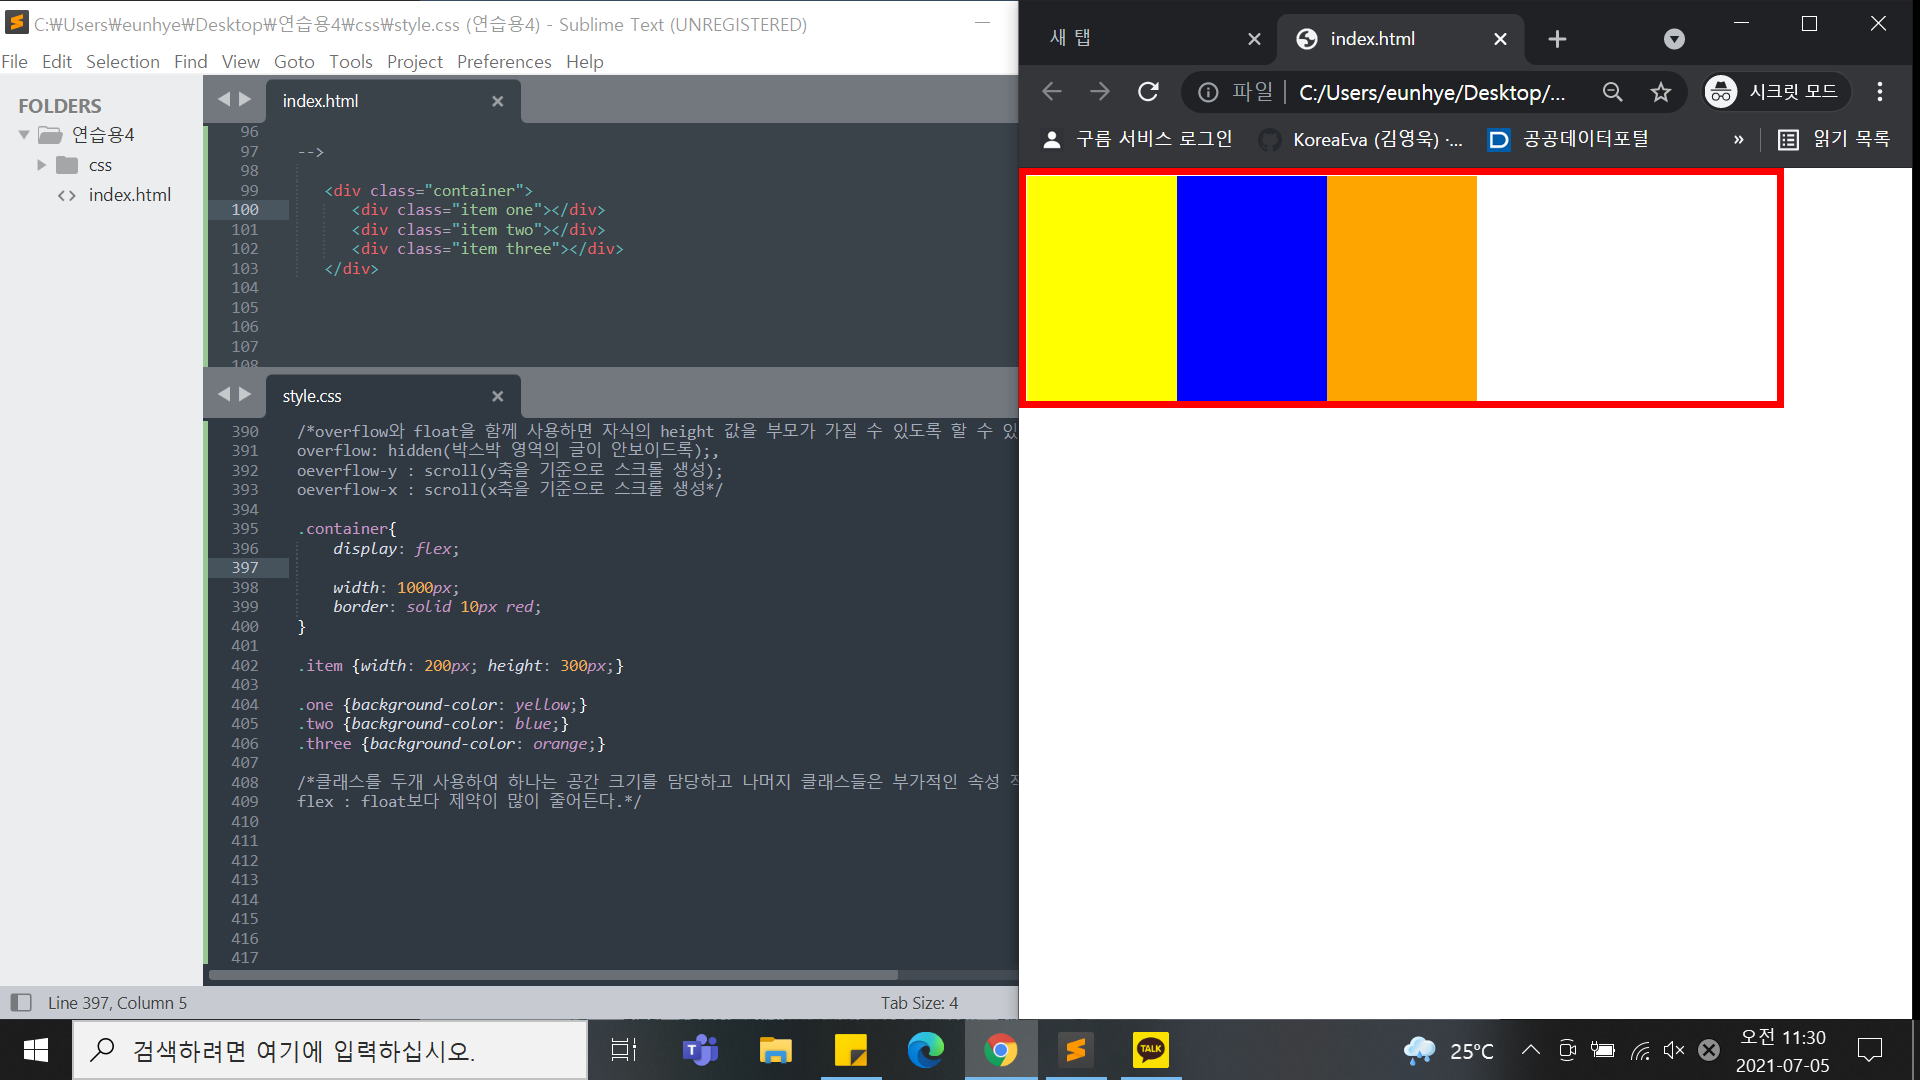The height and width of the screenshot is (1080, 1920).
Task: Open the Preferences menu
Action: [x=503, y=62]
